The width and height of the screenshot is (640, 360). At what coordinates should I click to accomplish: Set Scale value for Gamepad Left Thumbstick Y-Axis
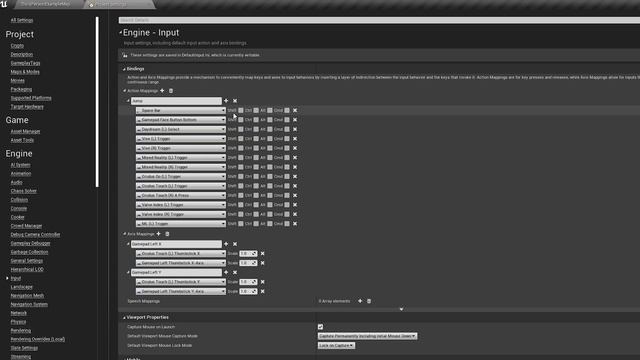(x=248, y=291)
